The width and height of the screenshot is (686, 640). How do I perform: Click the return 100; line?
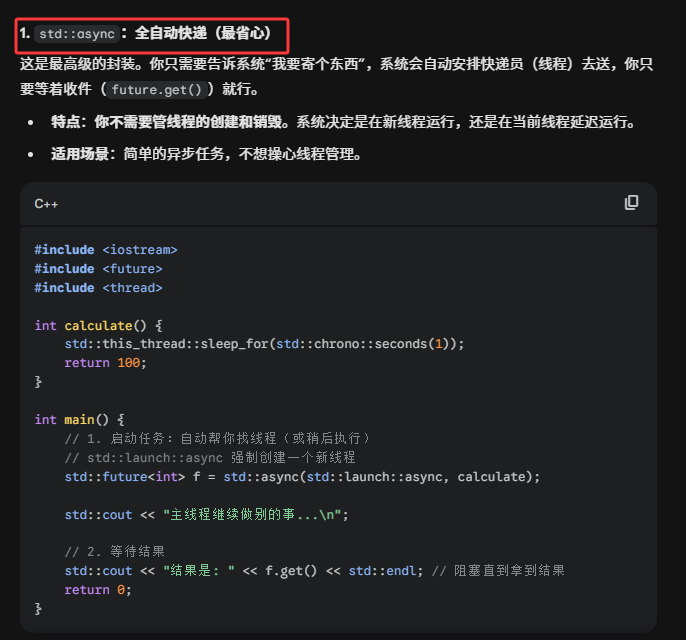tap(105, 363)
